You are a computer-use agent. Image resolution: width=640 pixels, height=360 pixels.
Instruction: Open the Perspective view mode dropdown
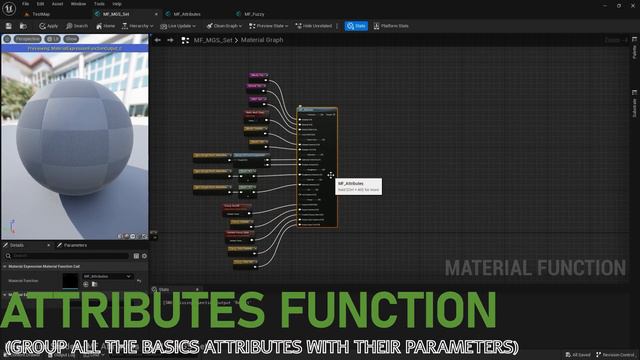click(28, 39)
